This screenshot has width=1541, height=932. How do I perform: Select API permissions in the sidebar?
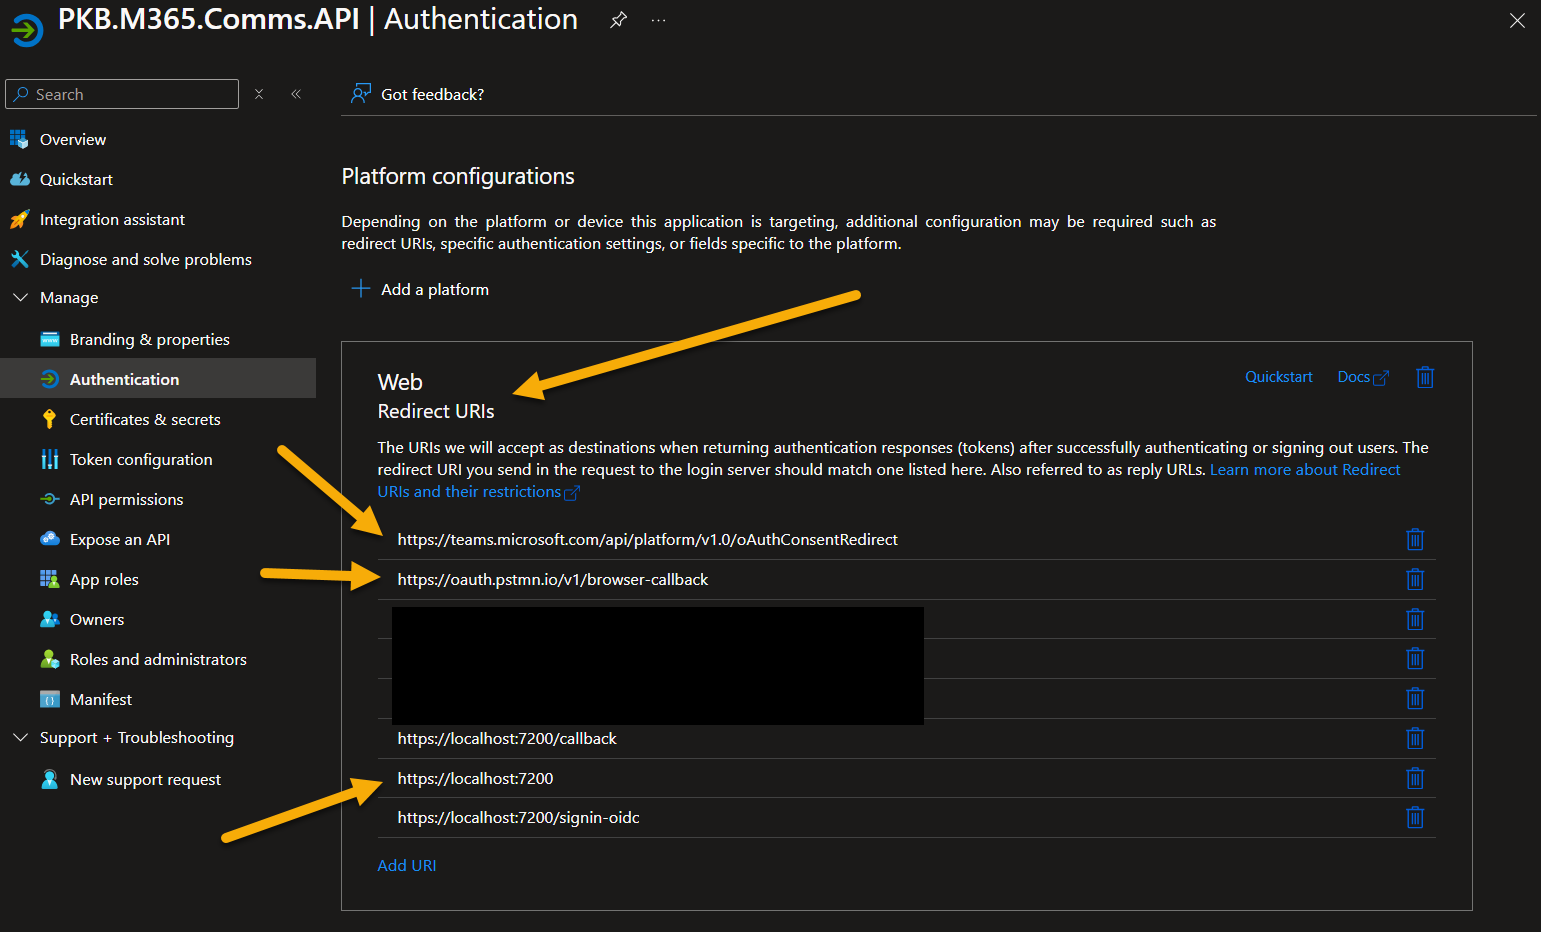coord(126,499)
